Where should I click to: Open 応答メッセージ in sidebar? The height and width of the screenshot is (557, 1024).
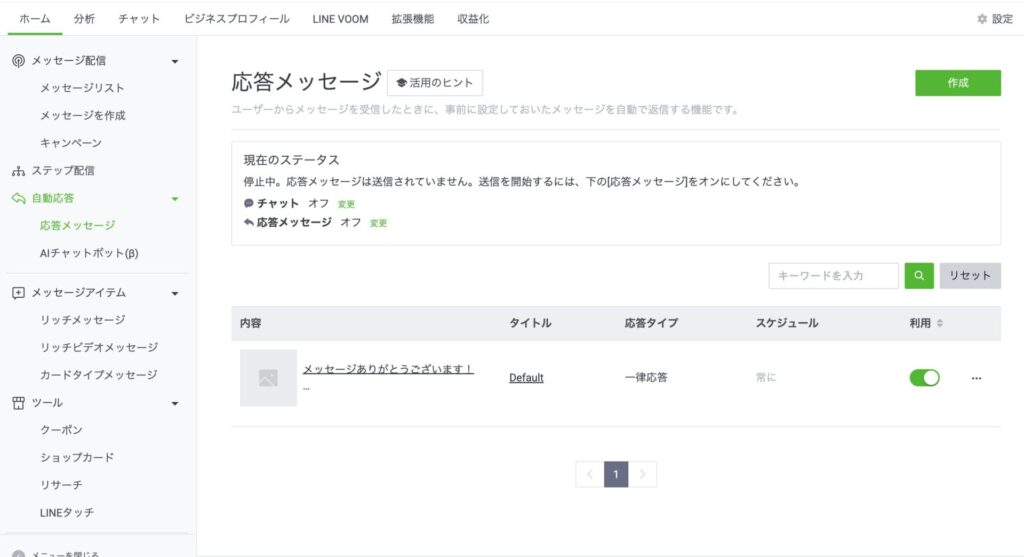coord(78,226)
